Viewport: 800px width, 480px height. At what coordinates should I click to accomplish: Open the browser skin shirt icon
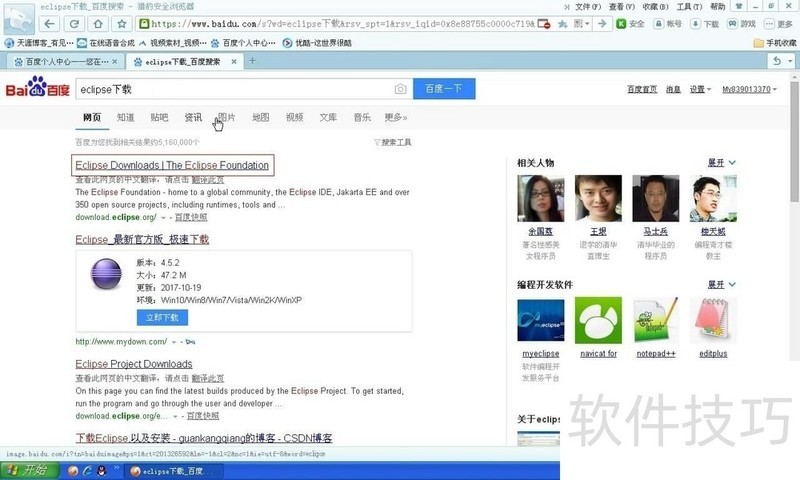coord(738,6)
